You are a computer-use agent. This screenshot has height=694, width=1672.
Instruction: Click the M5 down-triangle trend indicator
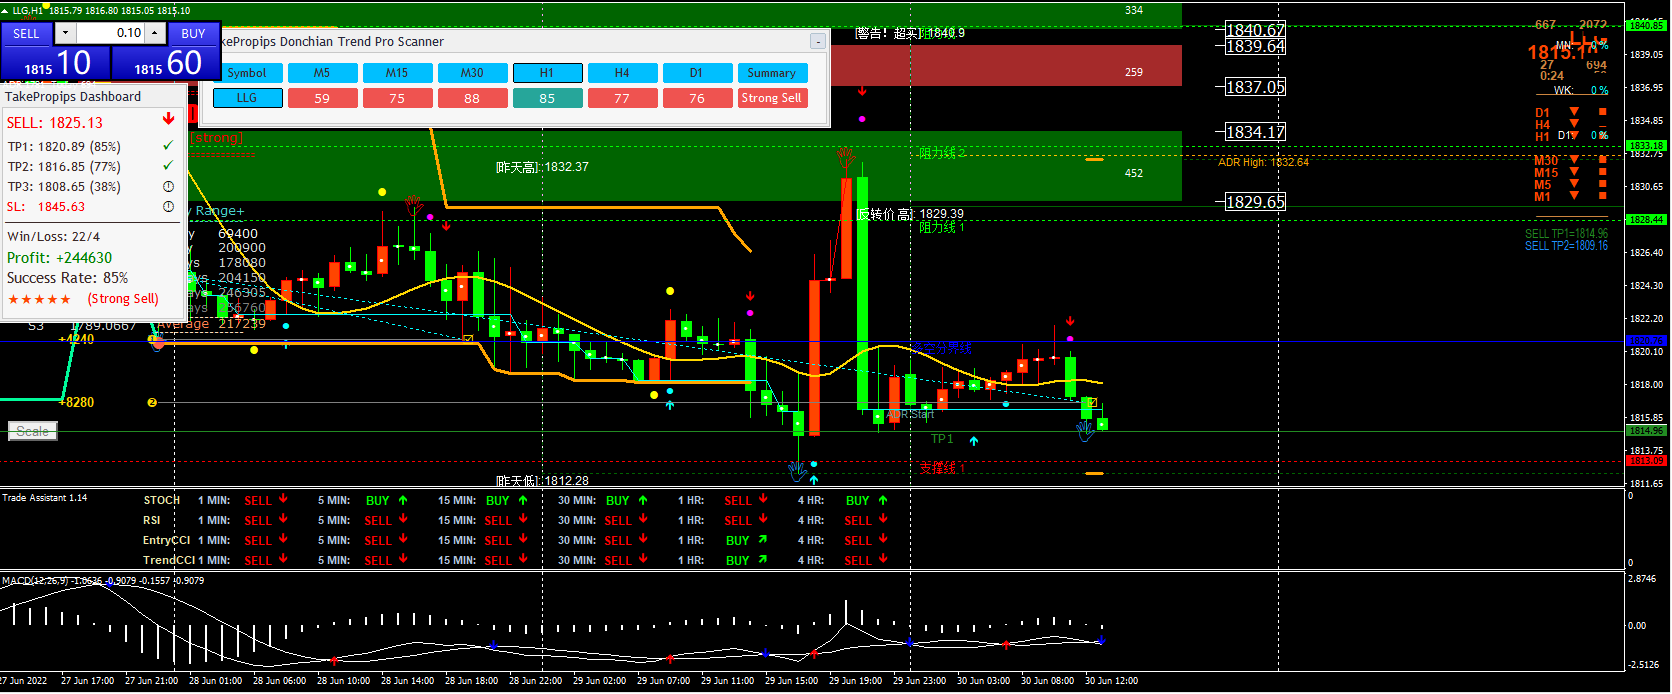[x=1574, y=184]
